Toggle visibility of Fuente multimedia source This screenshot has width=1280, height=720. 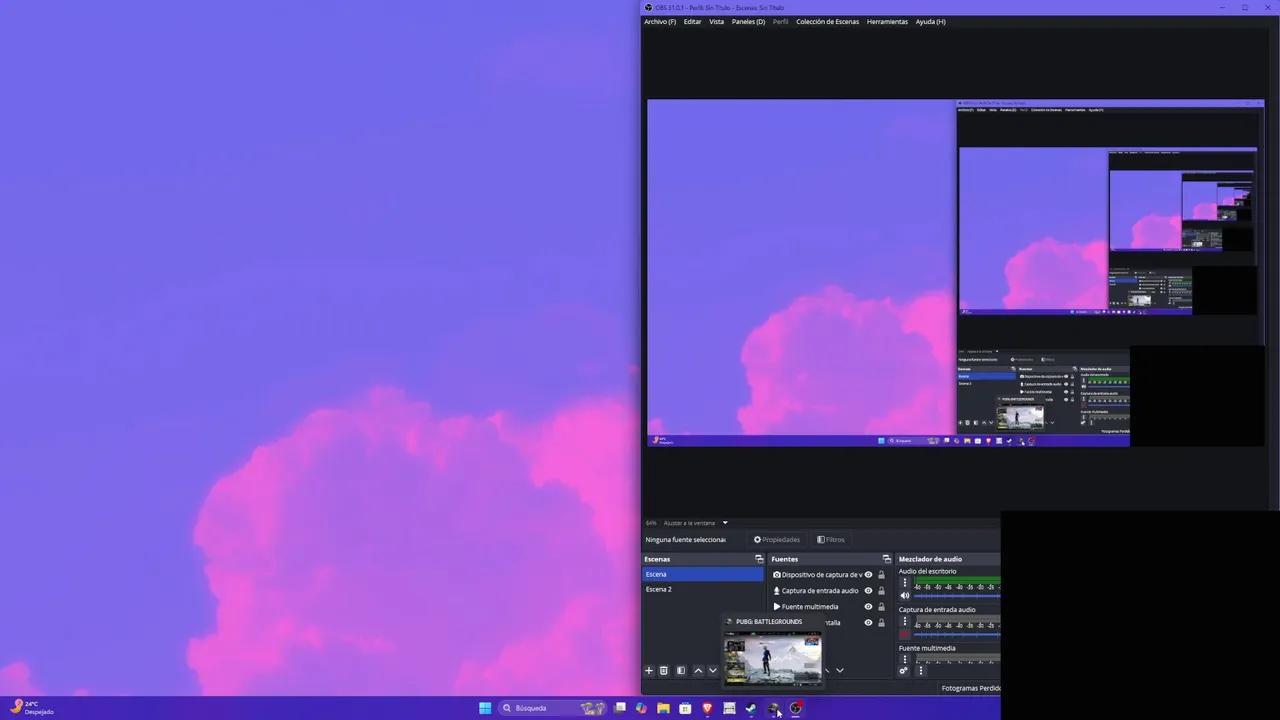click(x=867, y=607)
